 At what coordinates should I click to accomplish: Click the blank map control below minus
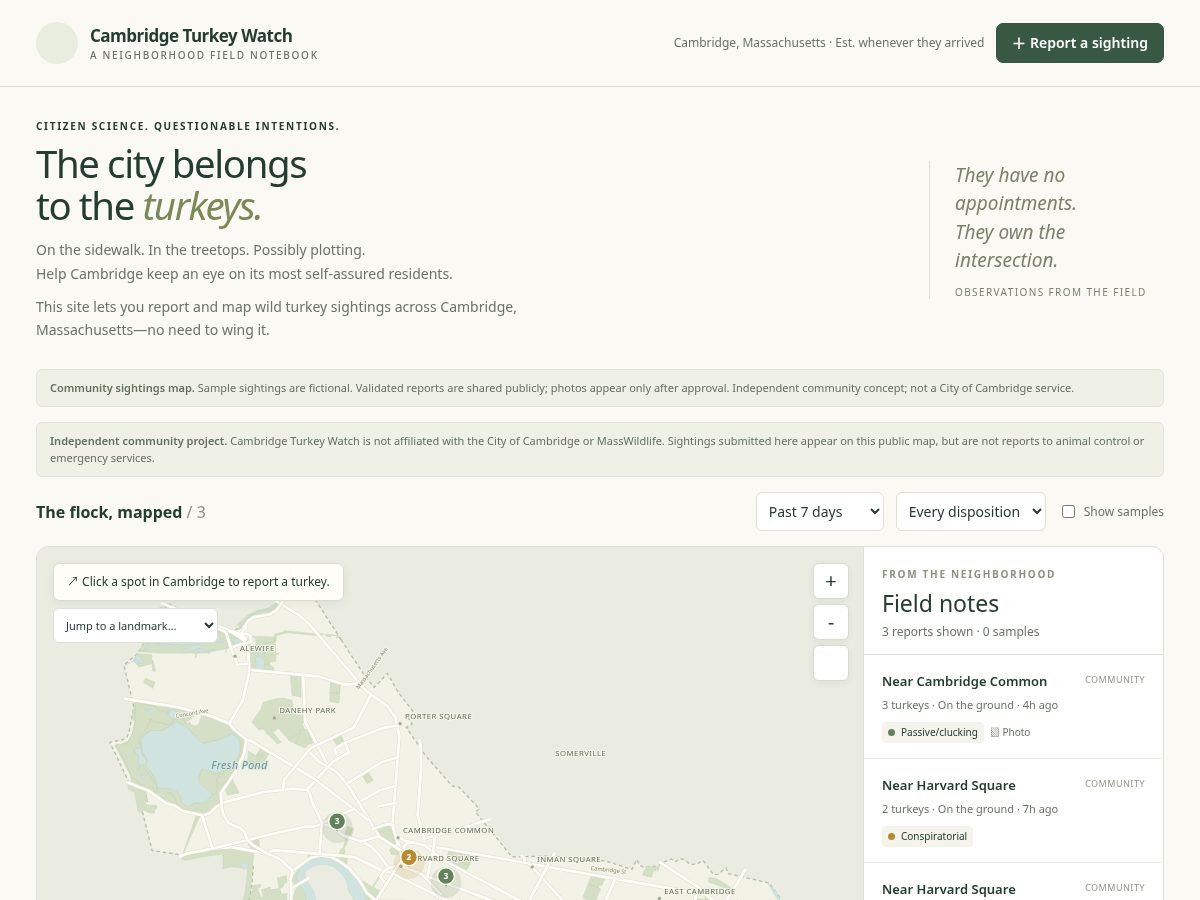point(831,663)
